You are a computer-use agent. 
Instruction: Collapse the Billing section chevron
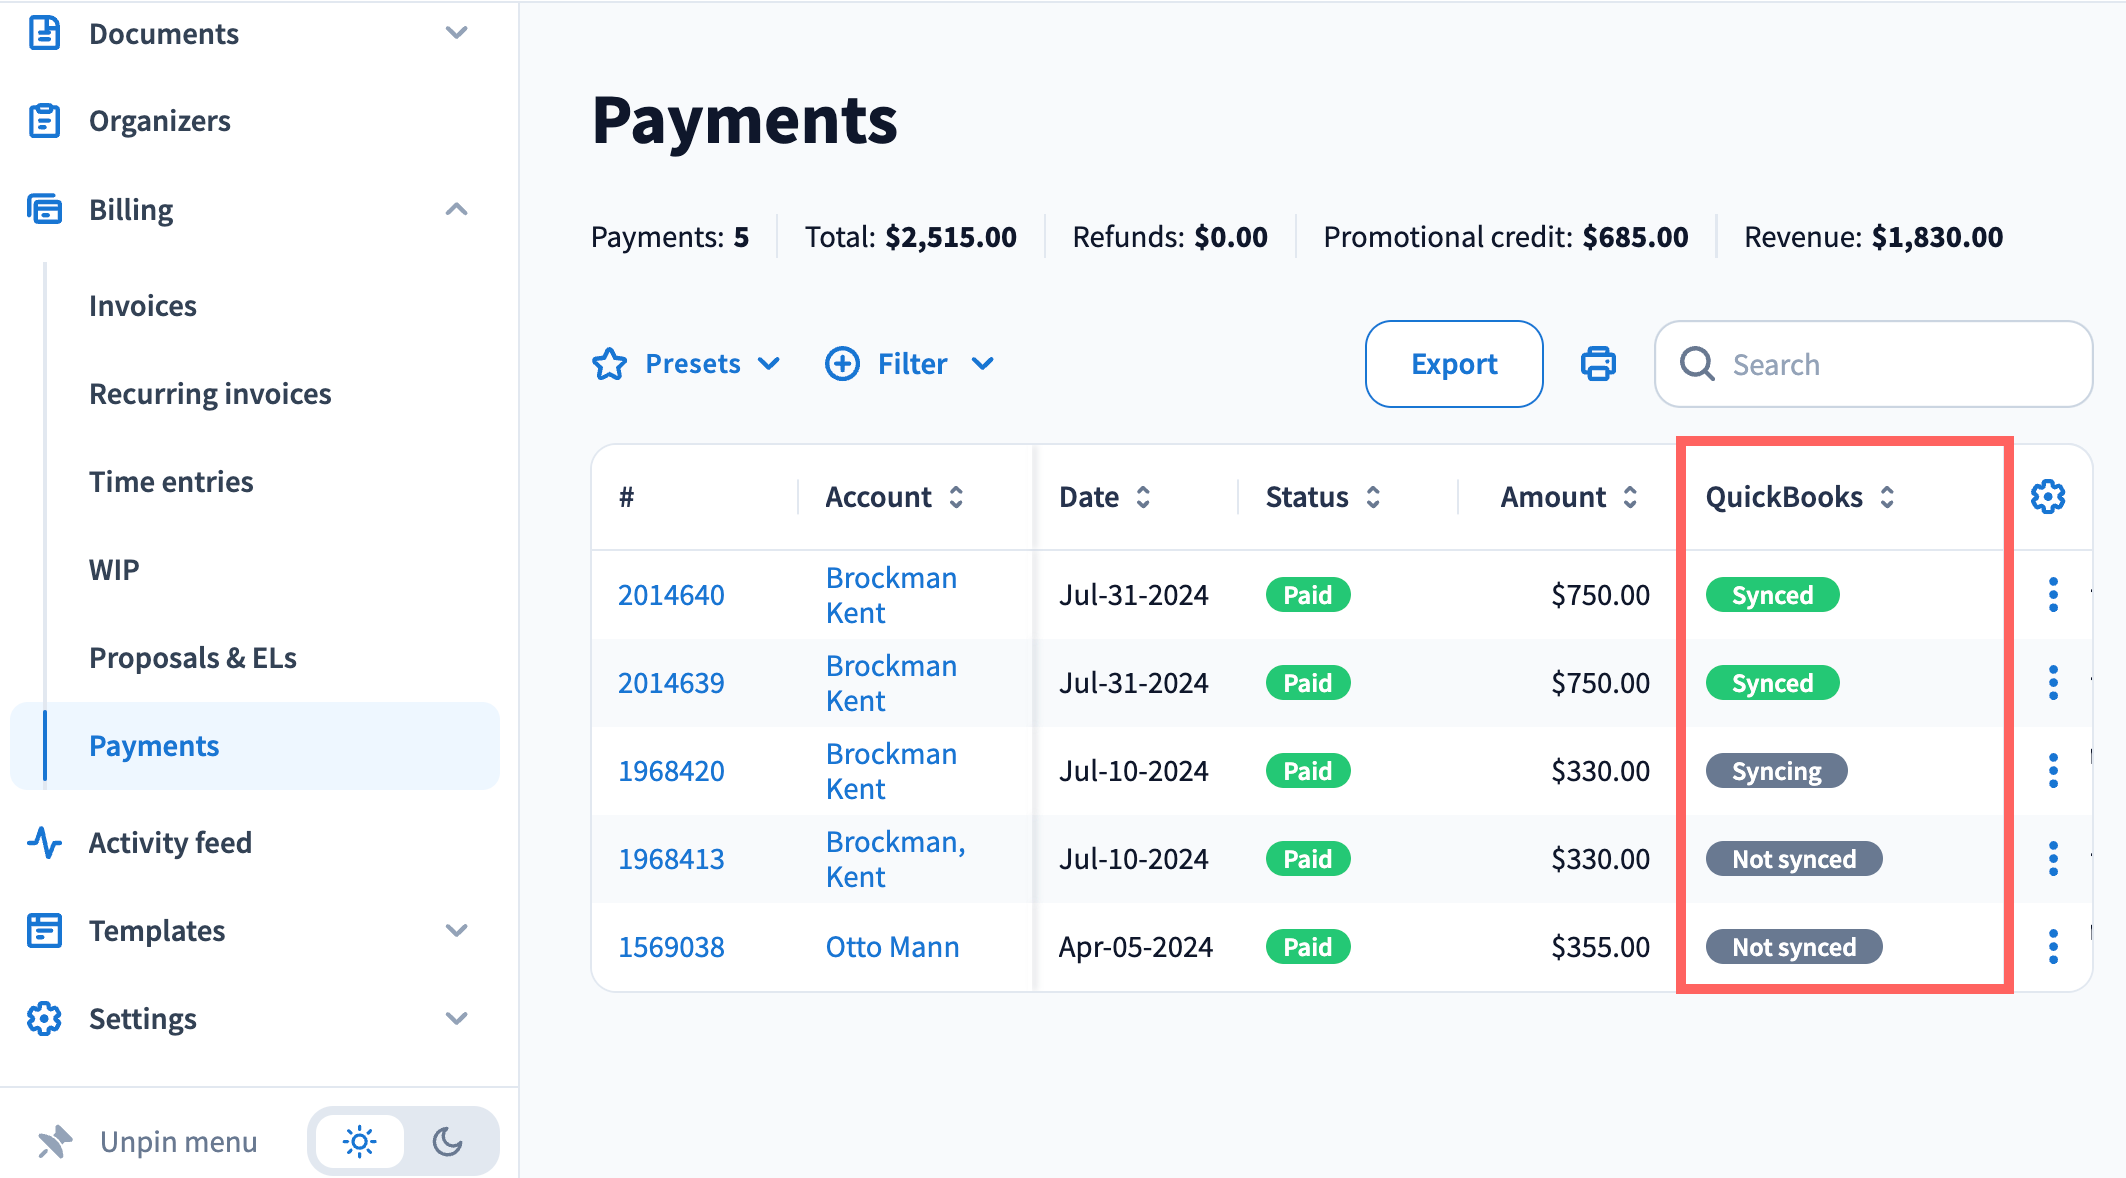pyautogui.click(x=456, y=209)
